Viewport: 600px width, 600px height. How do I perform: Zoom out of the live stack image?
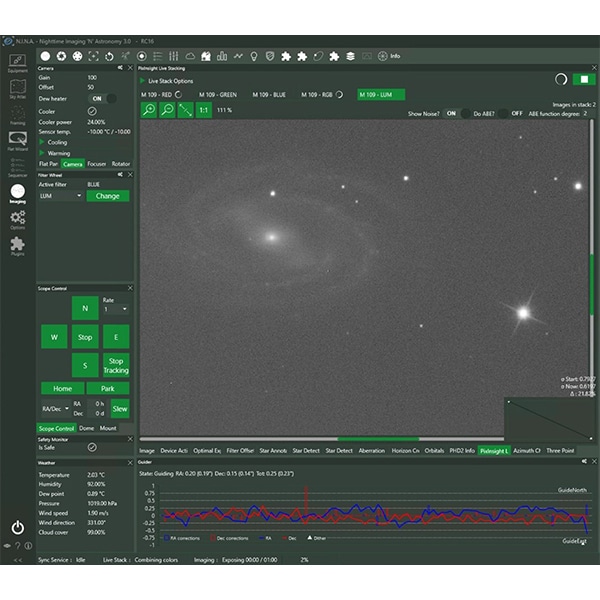pos(167,110)
